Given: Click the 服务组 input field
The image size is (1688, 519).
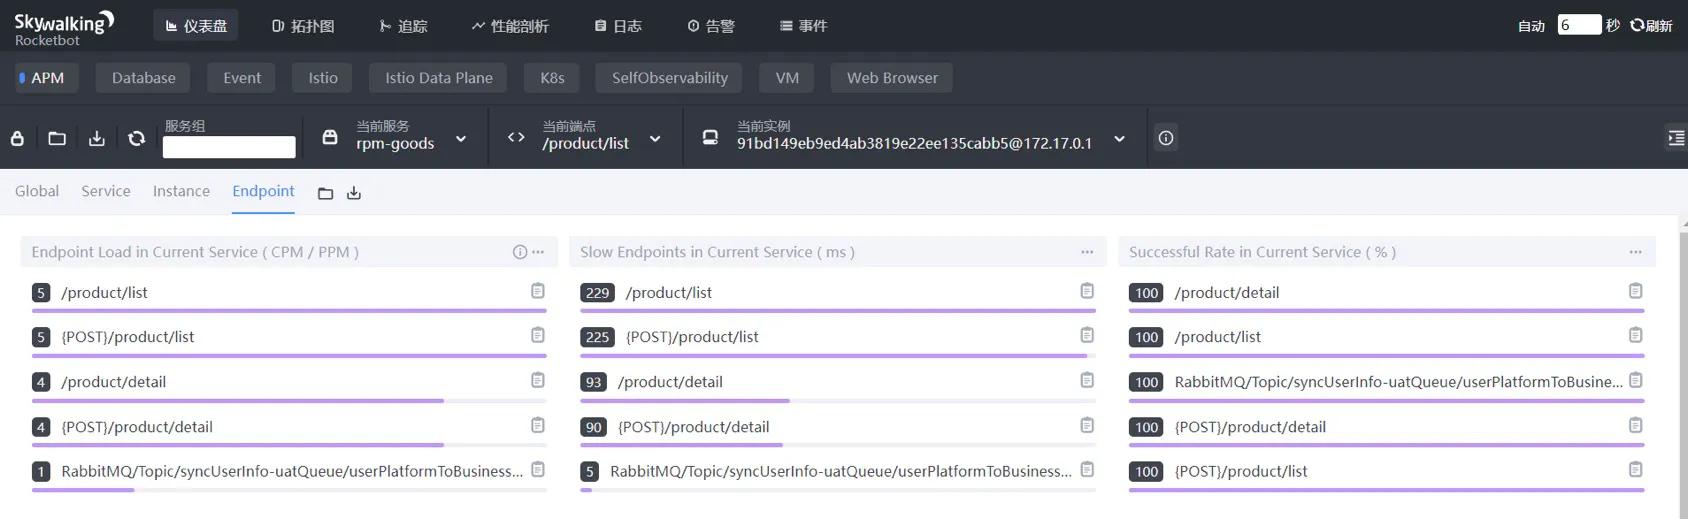Looking at the screenshot, I should coord(229,147).
